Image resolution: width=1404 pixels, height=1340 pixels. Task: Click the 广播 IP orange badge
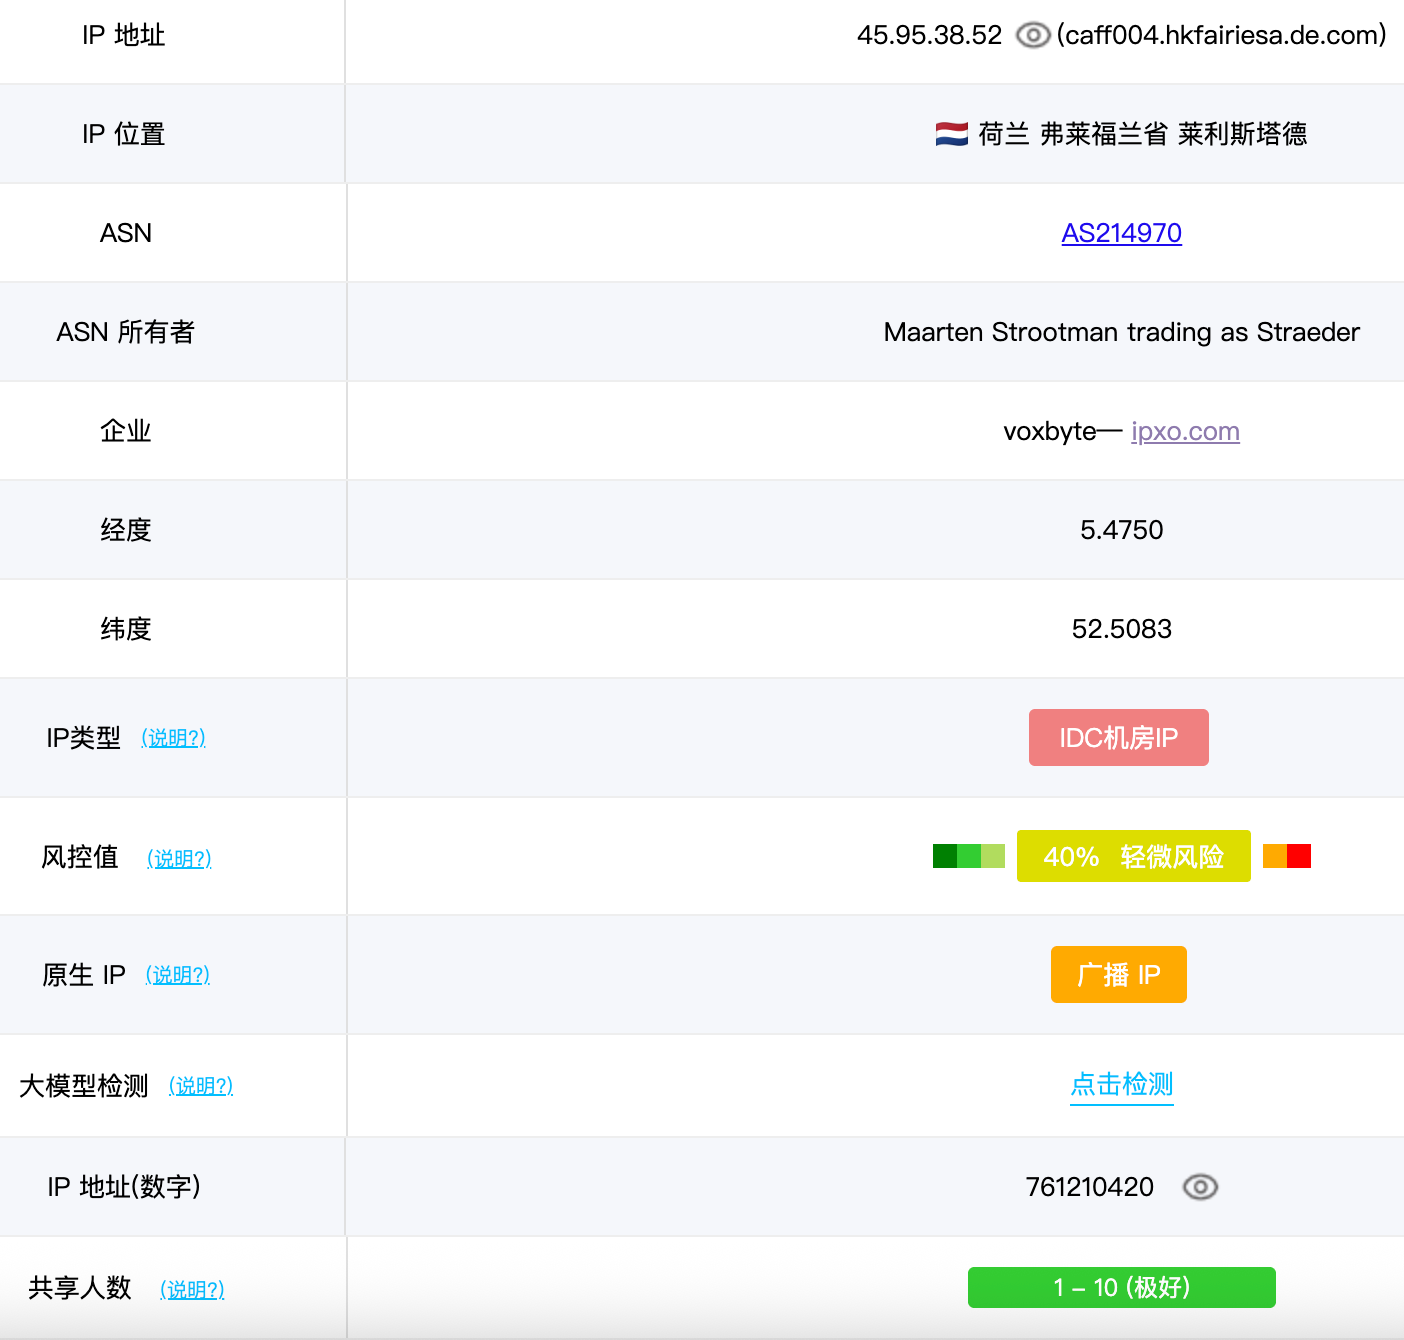1118,975
